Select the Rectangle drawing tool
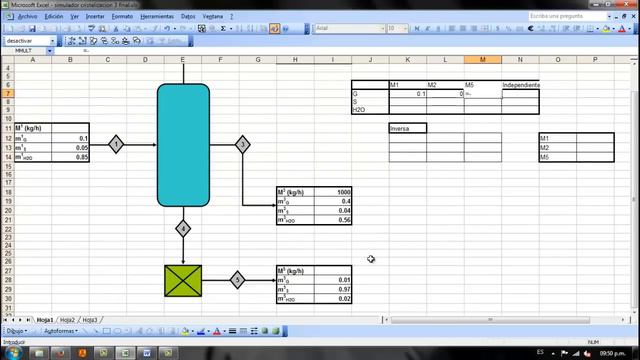 coord(107,331)
